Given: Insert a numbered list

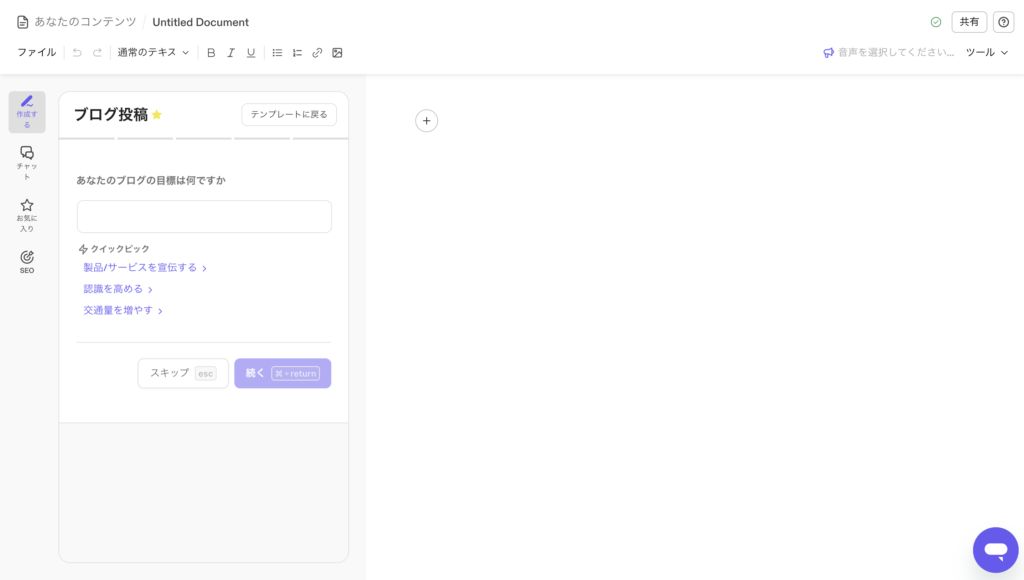Looking at the screenshot, I should 297,53.
